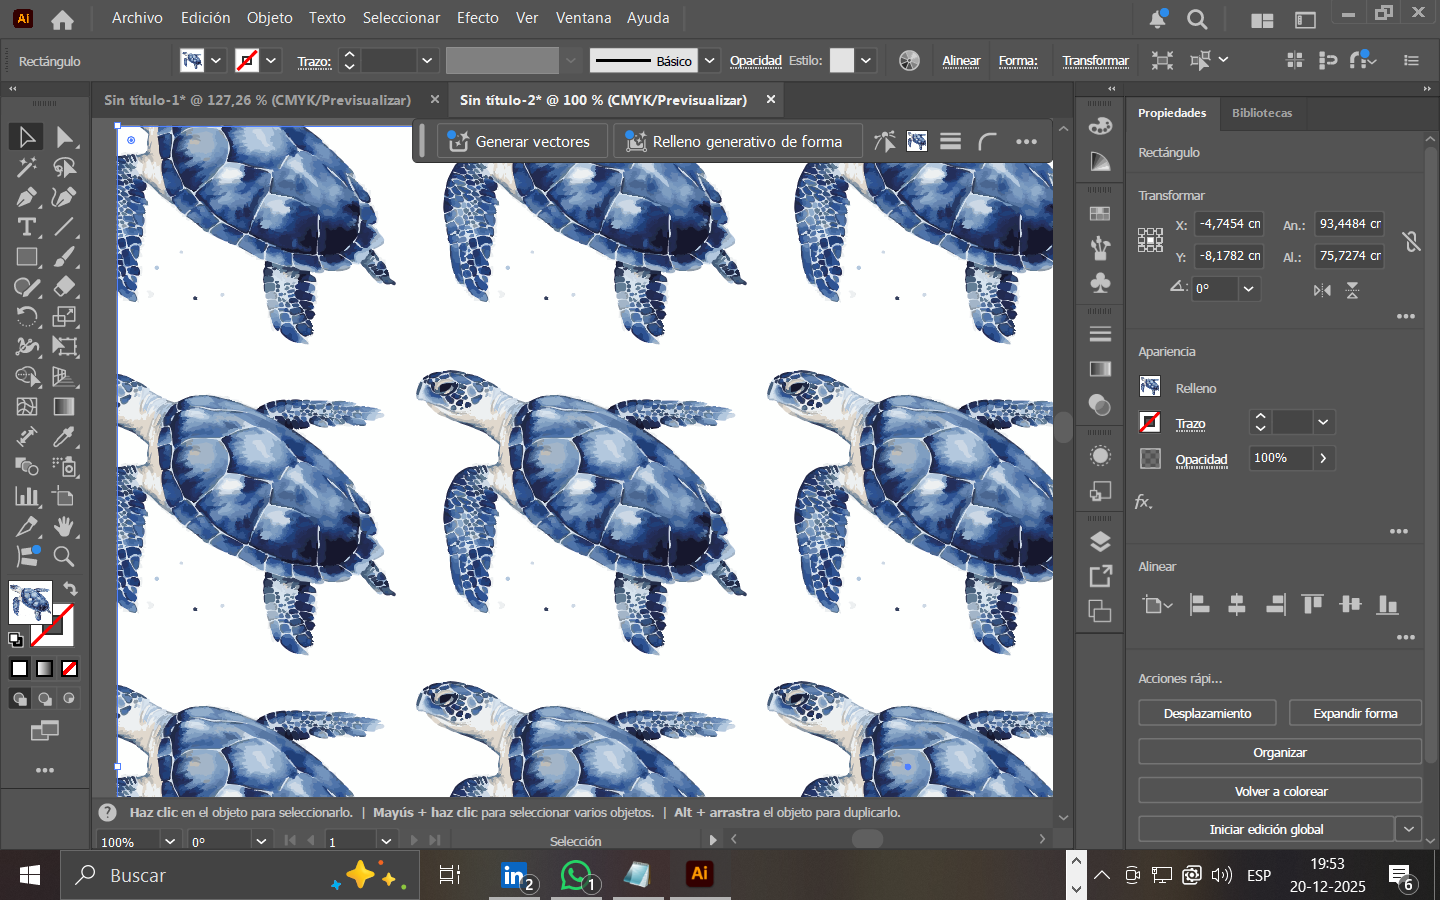Select the Hand tool

coord(65,527)
